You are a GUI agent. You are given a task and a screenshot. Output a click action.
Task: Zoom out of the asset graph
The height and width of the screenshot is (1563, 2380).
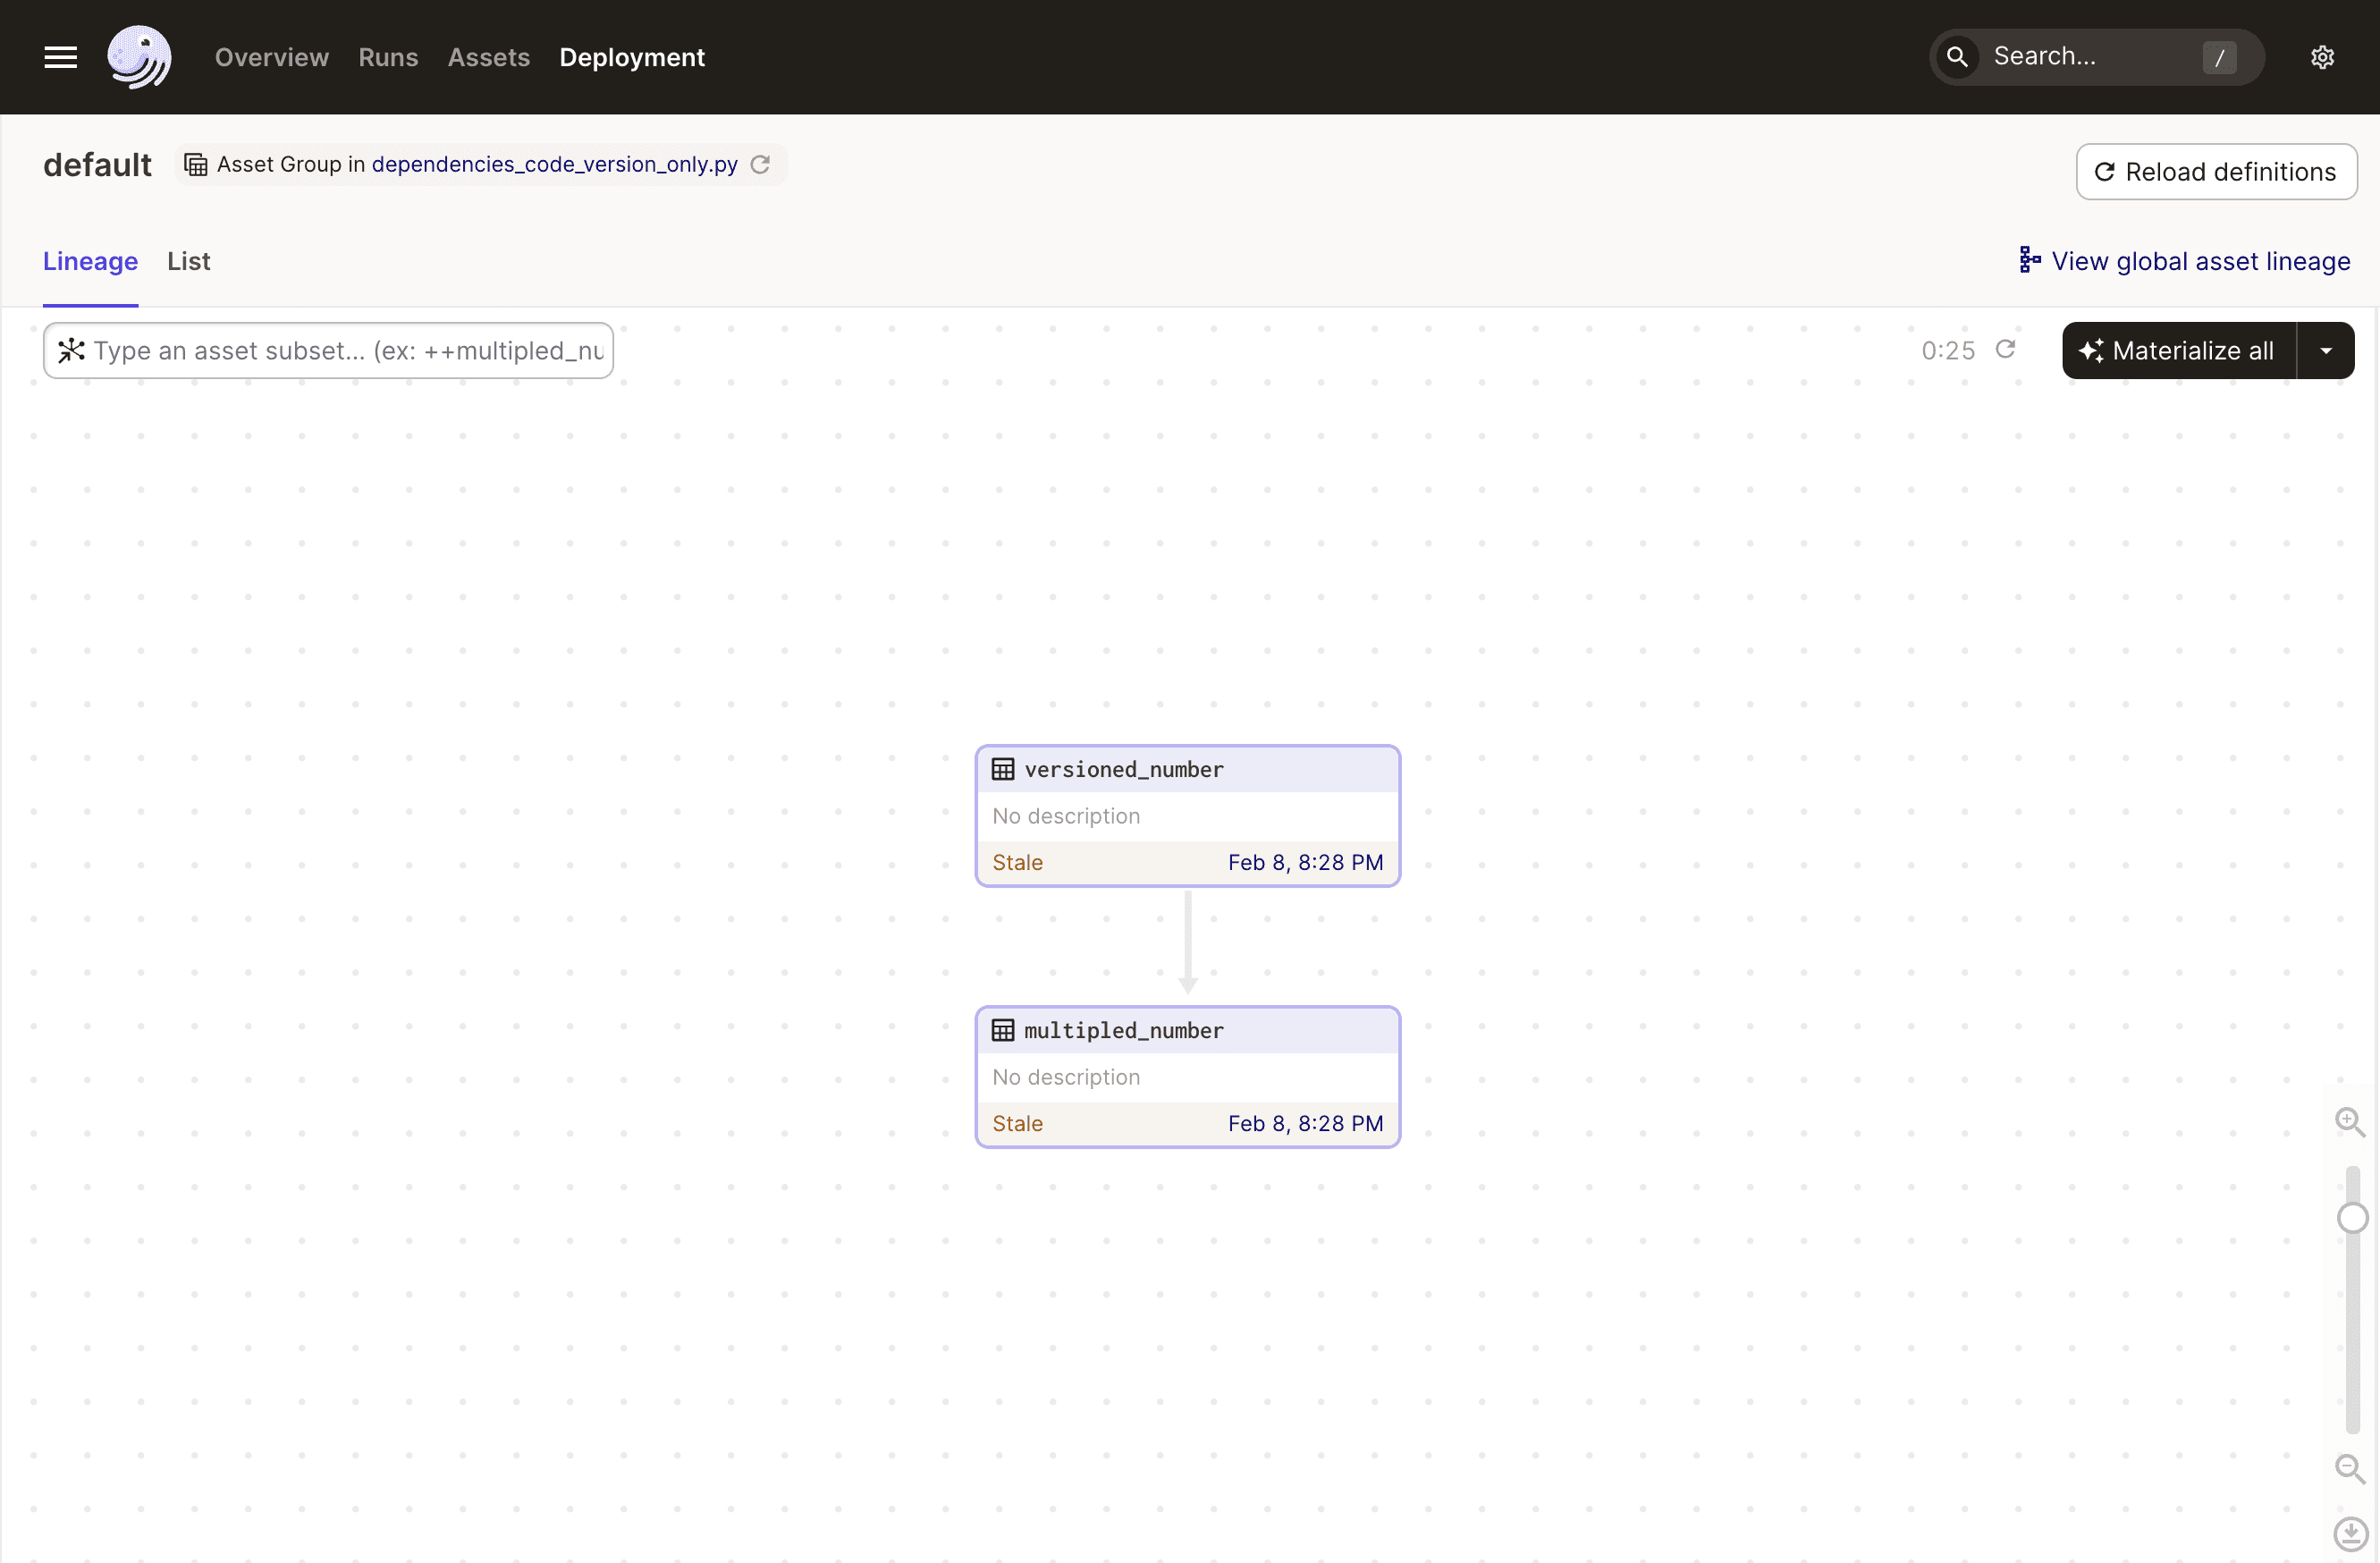click(2350, 1468)
